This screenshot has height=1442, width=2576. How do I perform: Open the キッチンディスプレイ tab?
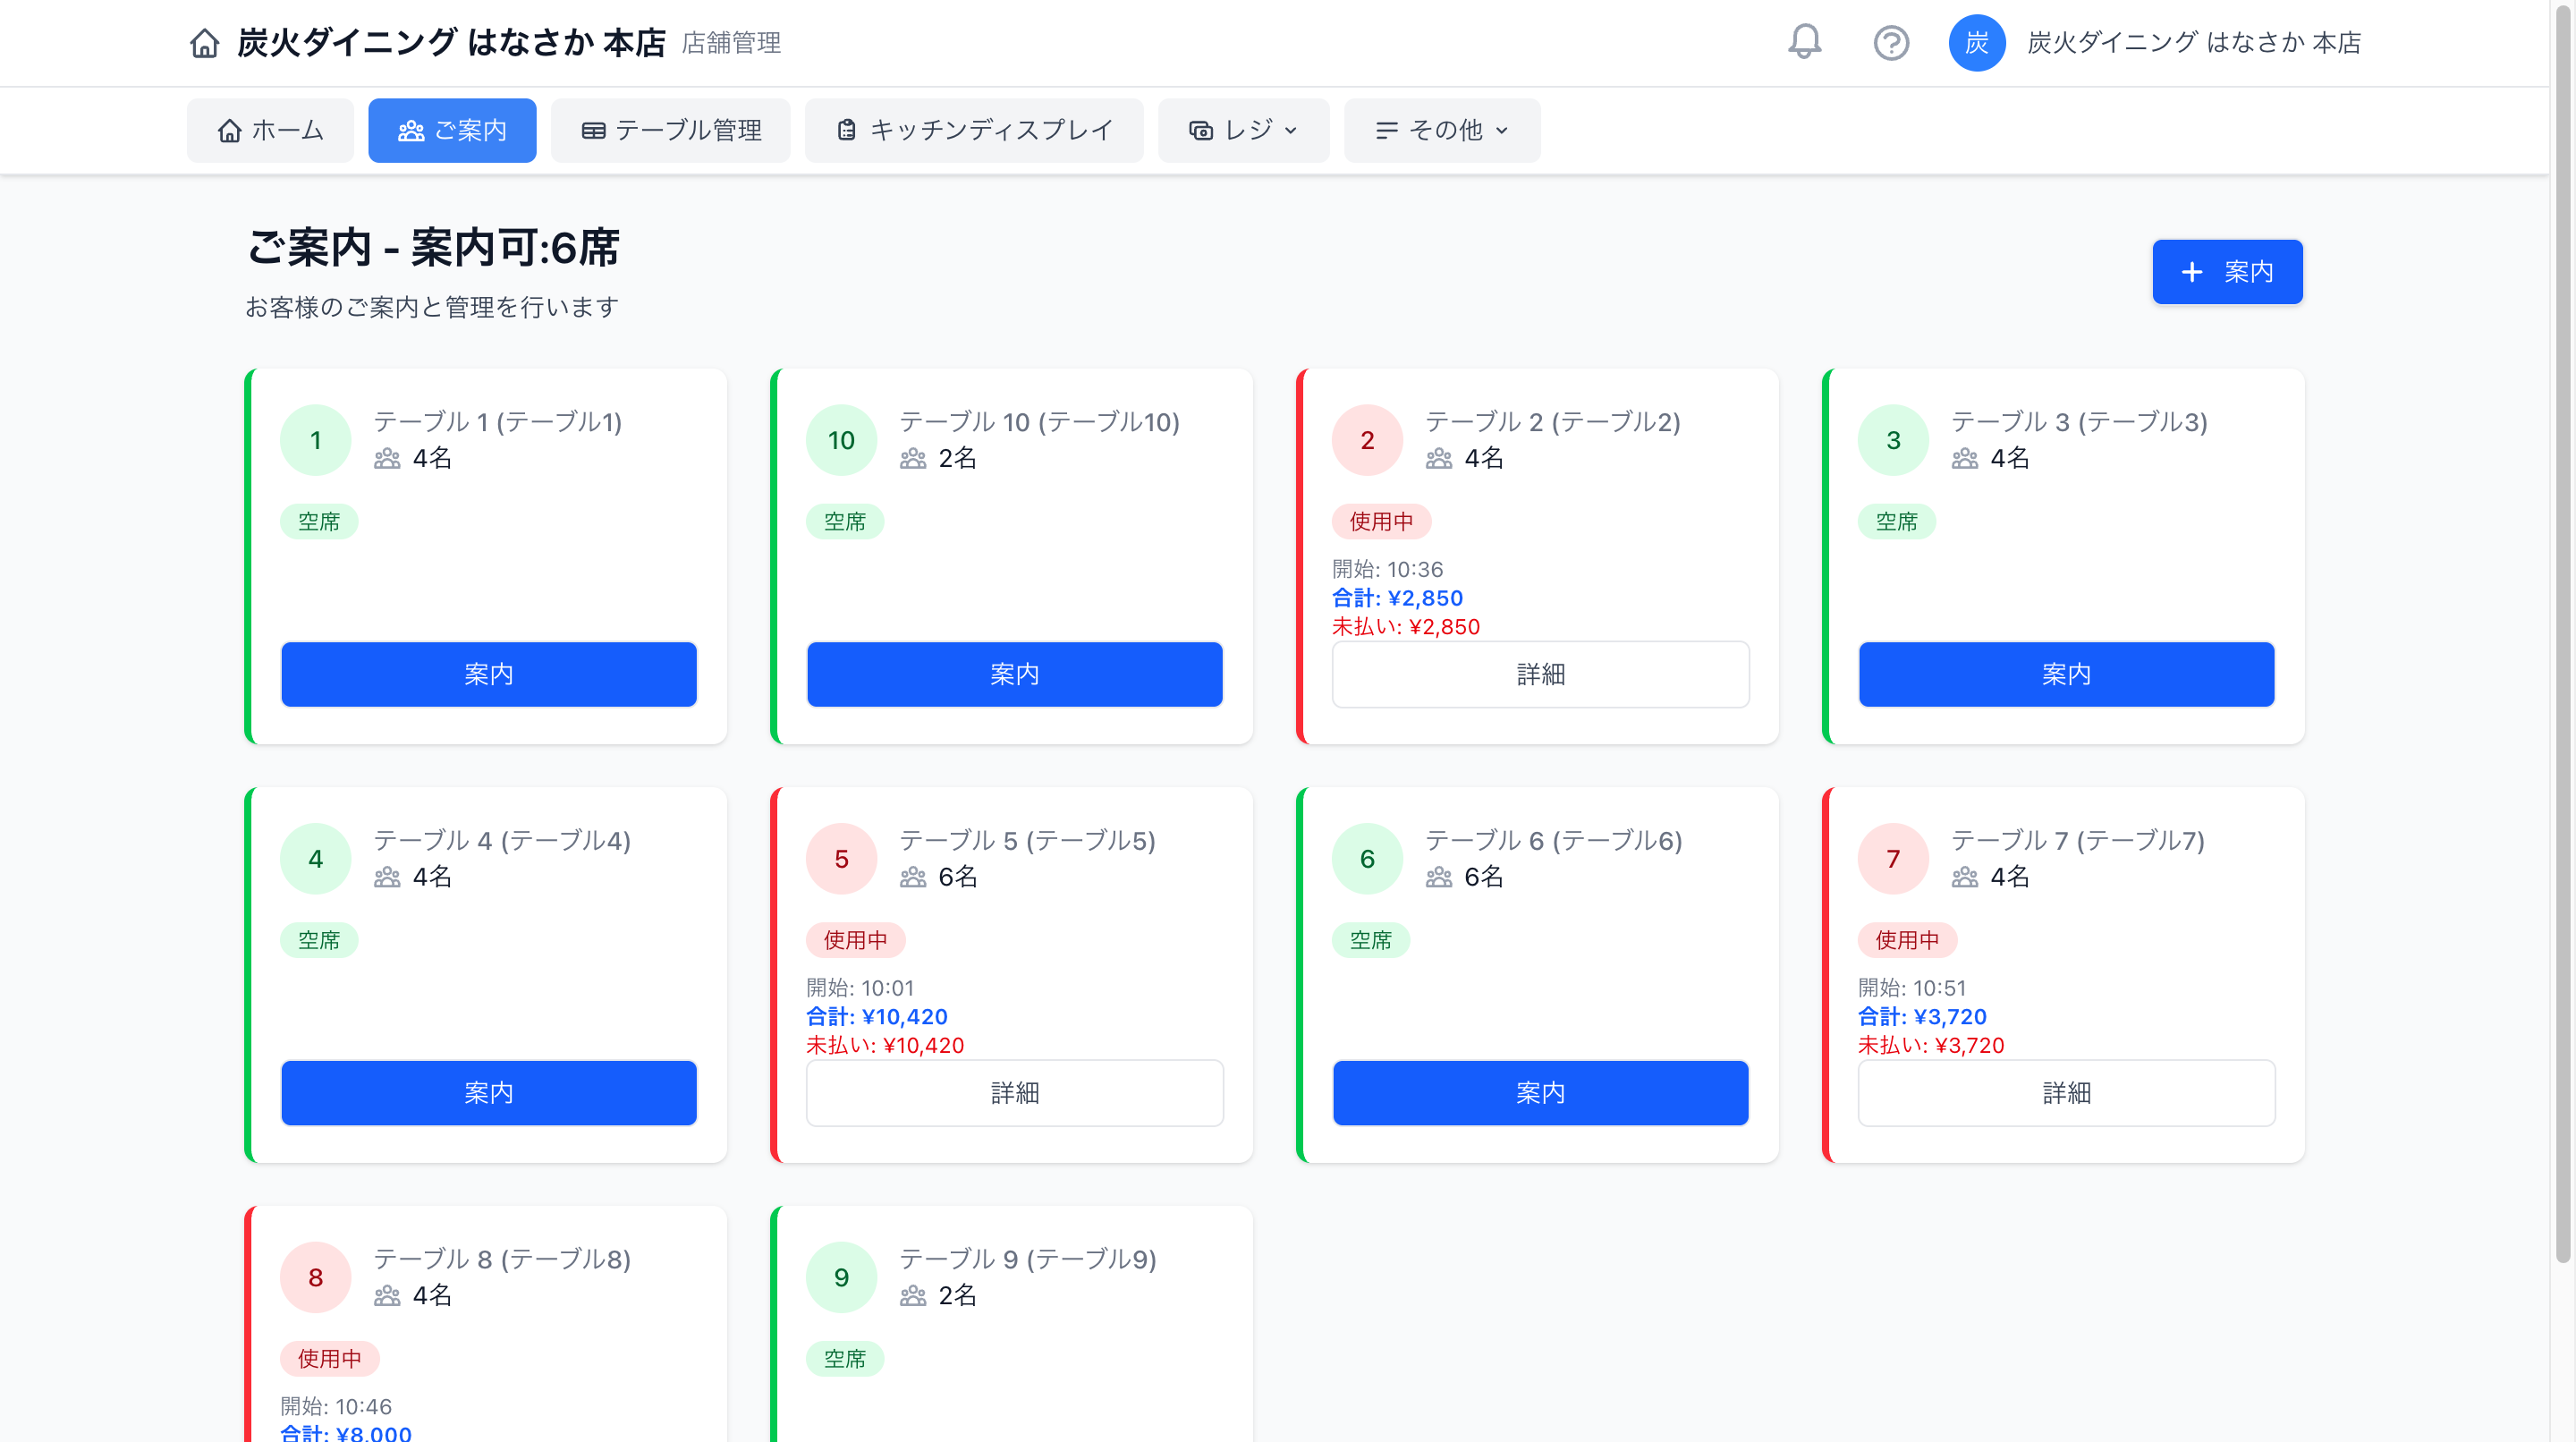[x=974, y=131]
